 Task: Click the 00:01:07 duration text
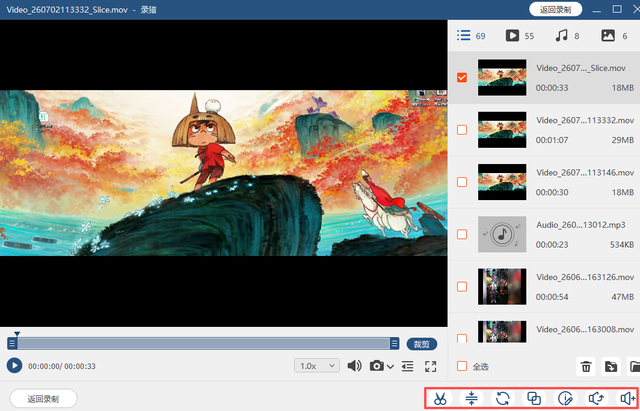552,140
